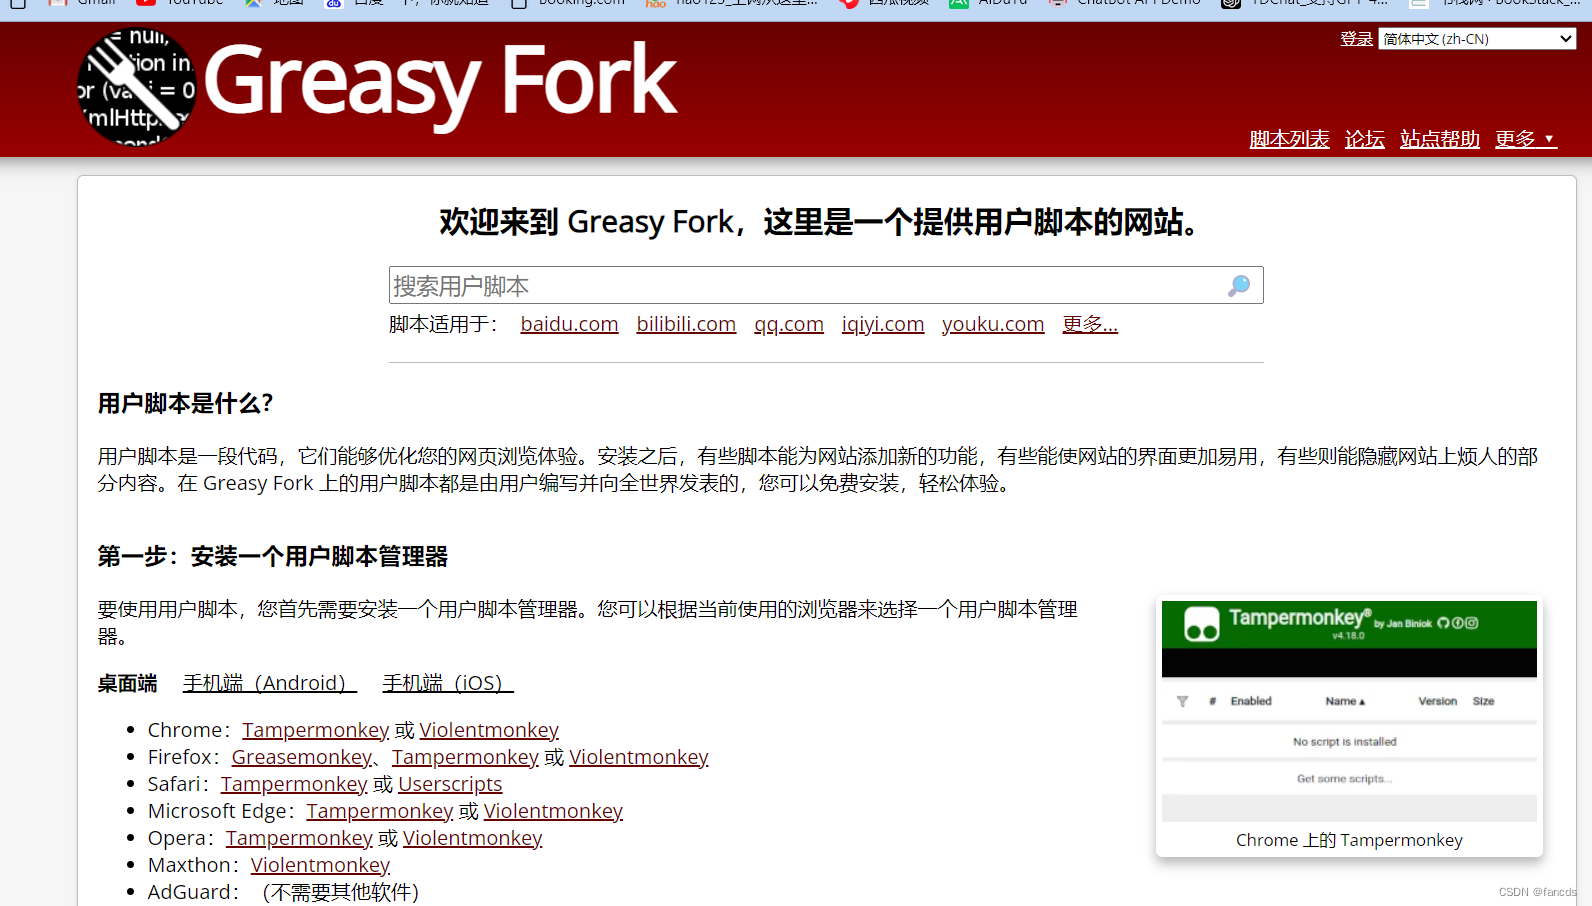Open Tampermonkey link in Microsoft Edge row
This screenshot has width=1592, height=906.
tap(380, 811)
